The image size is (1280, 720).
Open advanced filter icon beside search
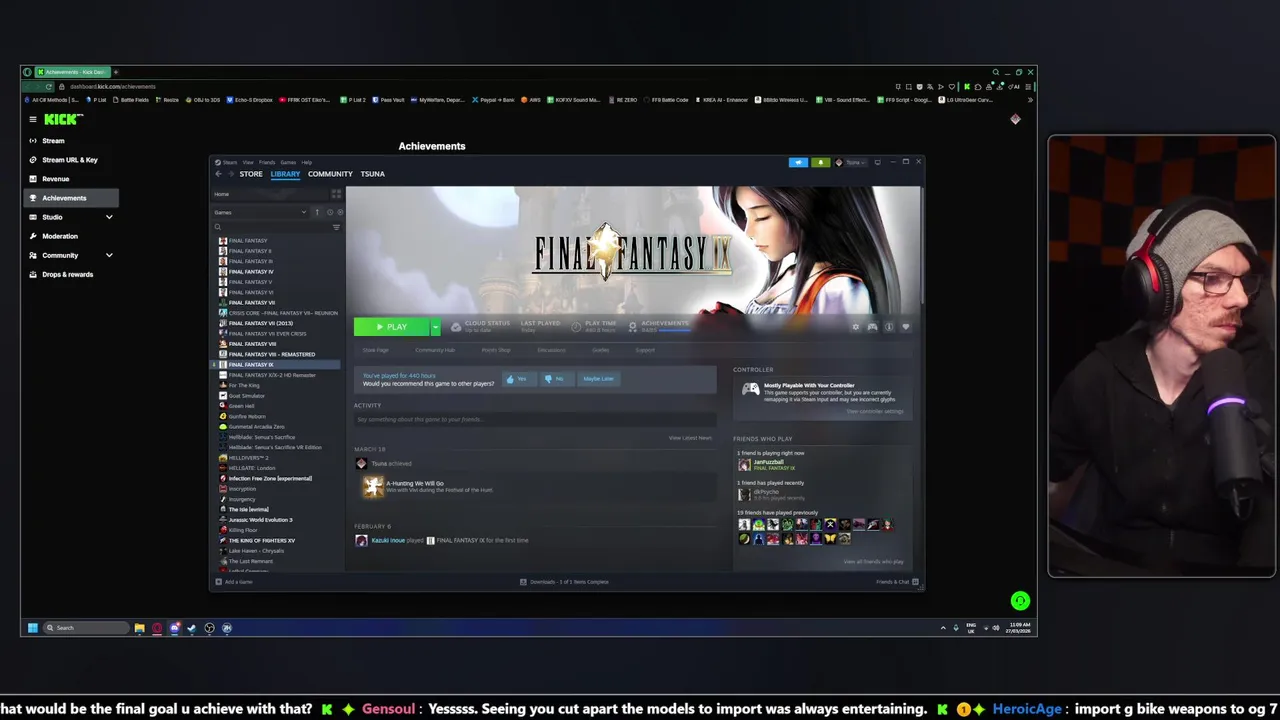coord(336,227)
